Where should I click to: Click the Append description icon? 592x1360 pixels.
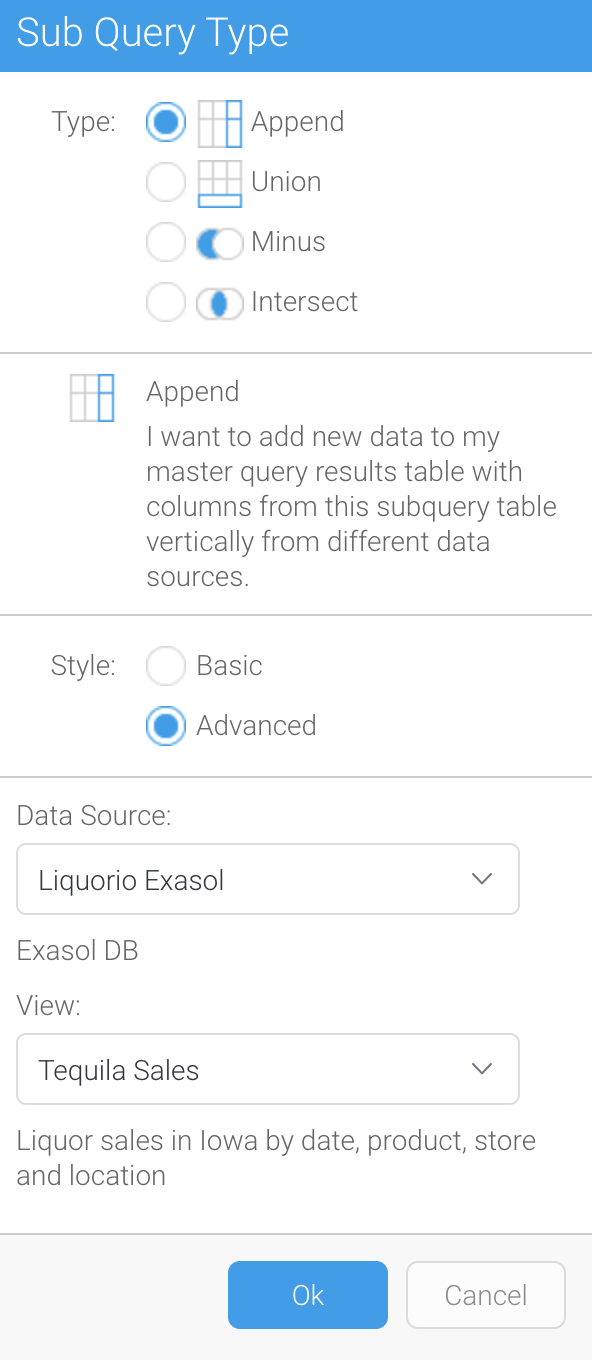pyautogui.click(x=92, y=398)
